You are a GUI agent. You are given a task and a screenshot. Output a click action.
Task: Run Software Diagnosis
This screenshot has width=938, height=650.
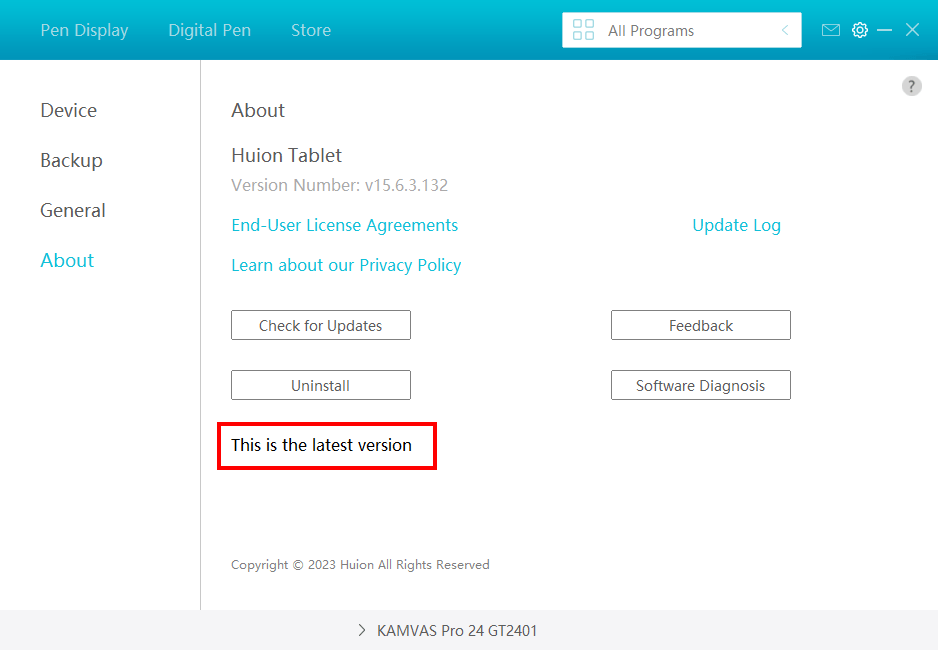click(x=701, y=385)
